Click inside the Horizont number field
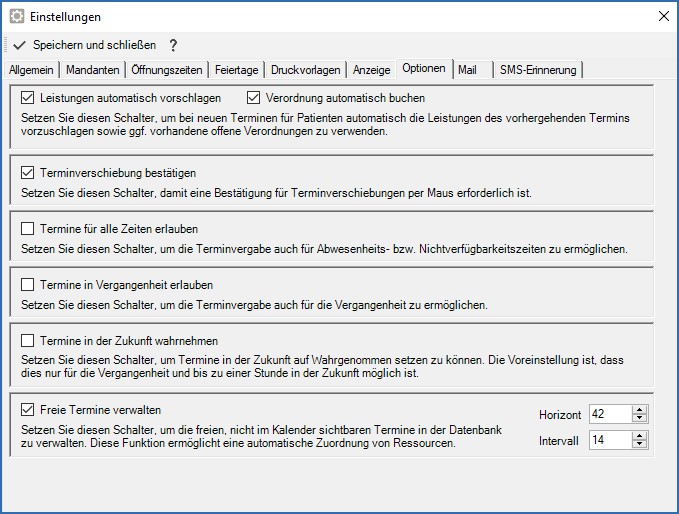The width and height of the screenshot is (679, 514). 609,413
